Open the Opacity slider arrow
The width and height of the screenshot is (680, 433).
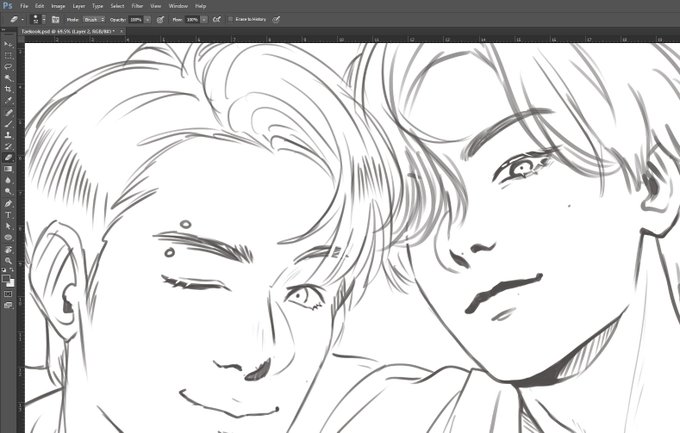tap(147, 20)
